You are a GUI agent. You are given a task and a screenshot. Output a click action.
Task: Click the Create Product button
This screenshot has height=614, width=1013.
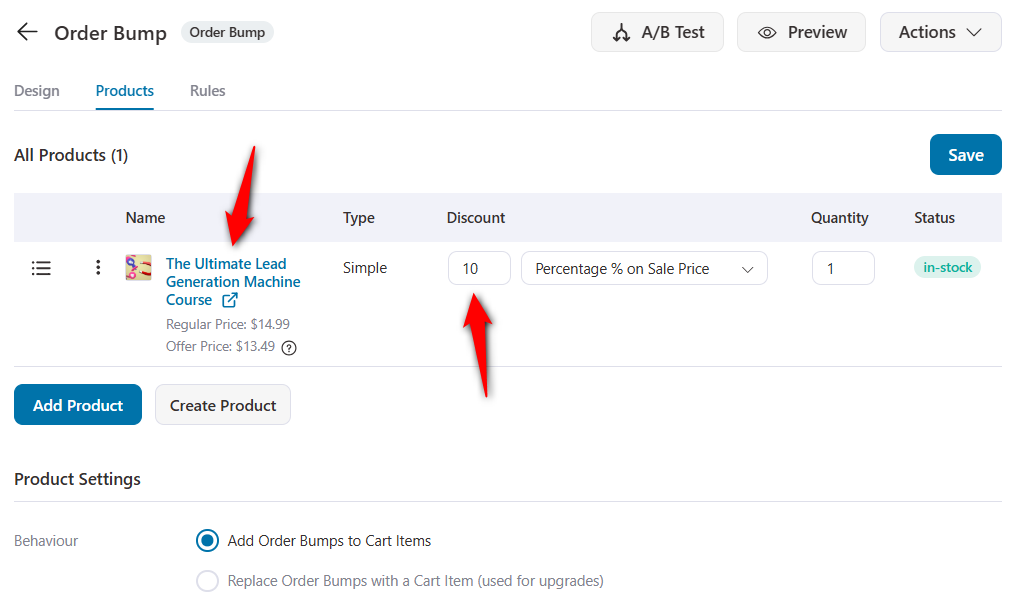pos(223,405)
